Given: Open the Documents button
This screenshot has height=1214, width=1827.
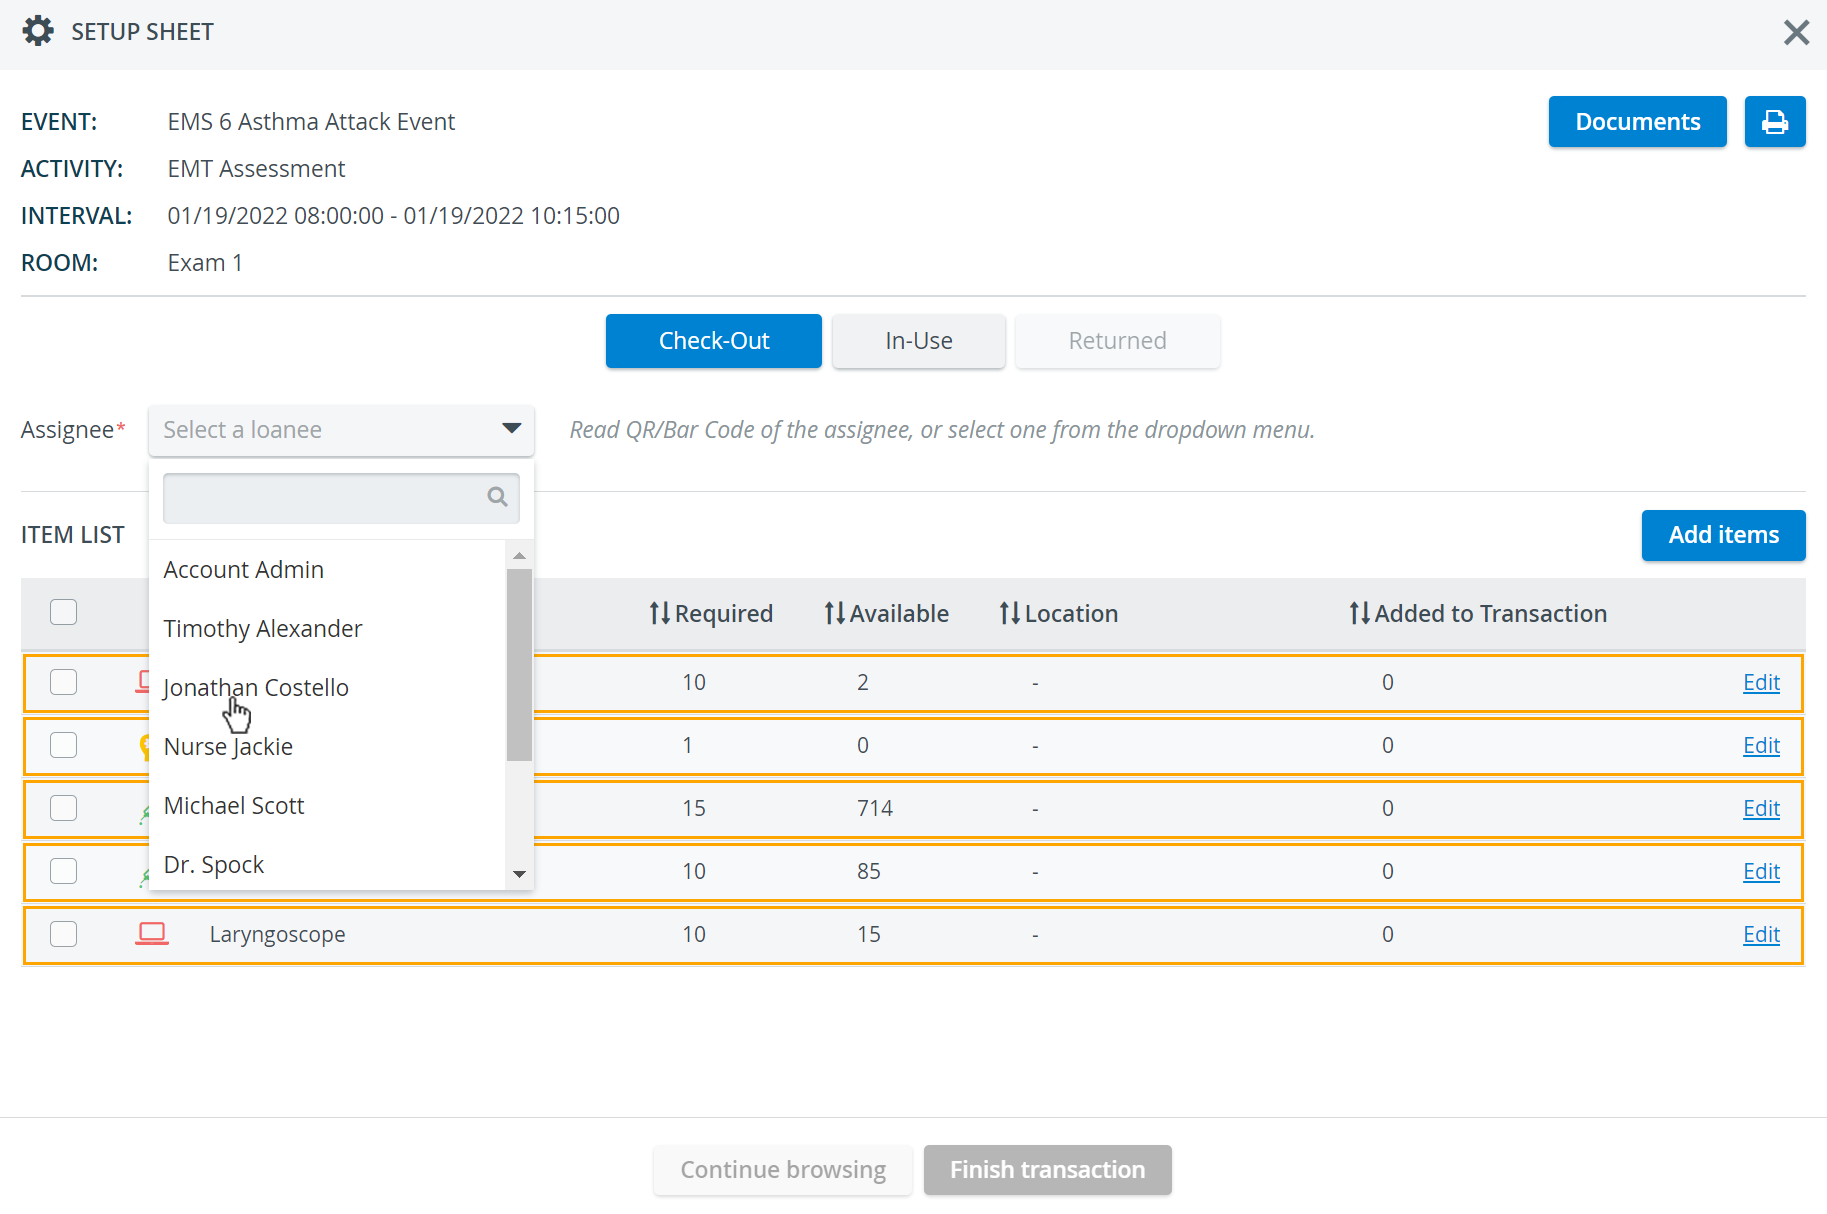Looking at the screenshot, I should (1637, 122).
